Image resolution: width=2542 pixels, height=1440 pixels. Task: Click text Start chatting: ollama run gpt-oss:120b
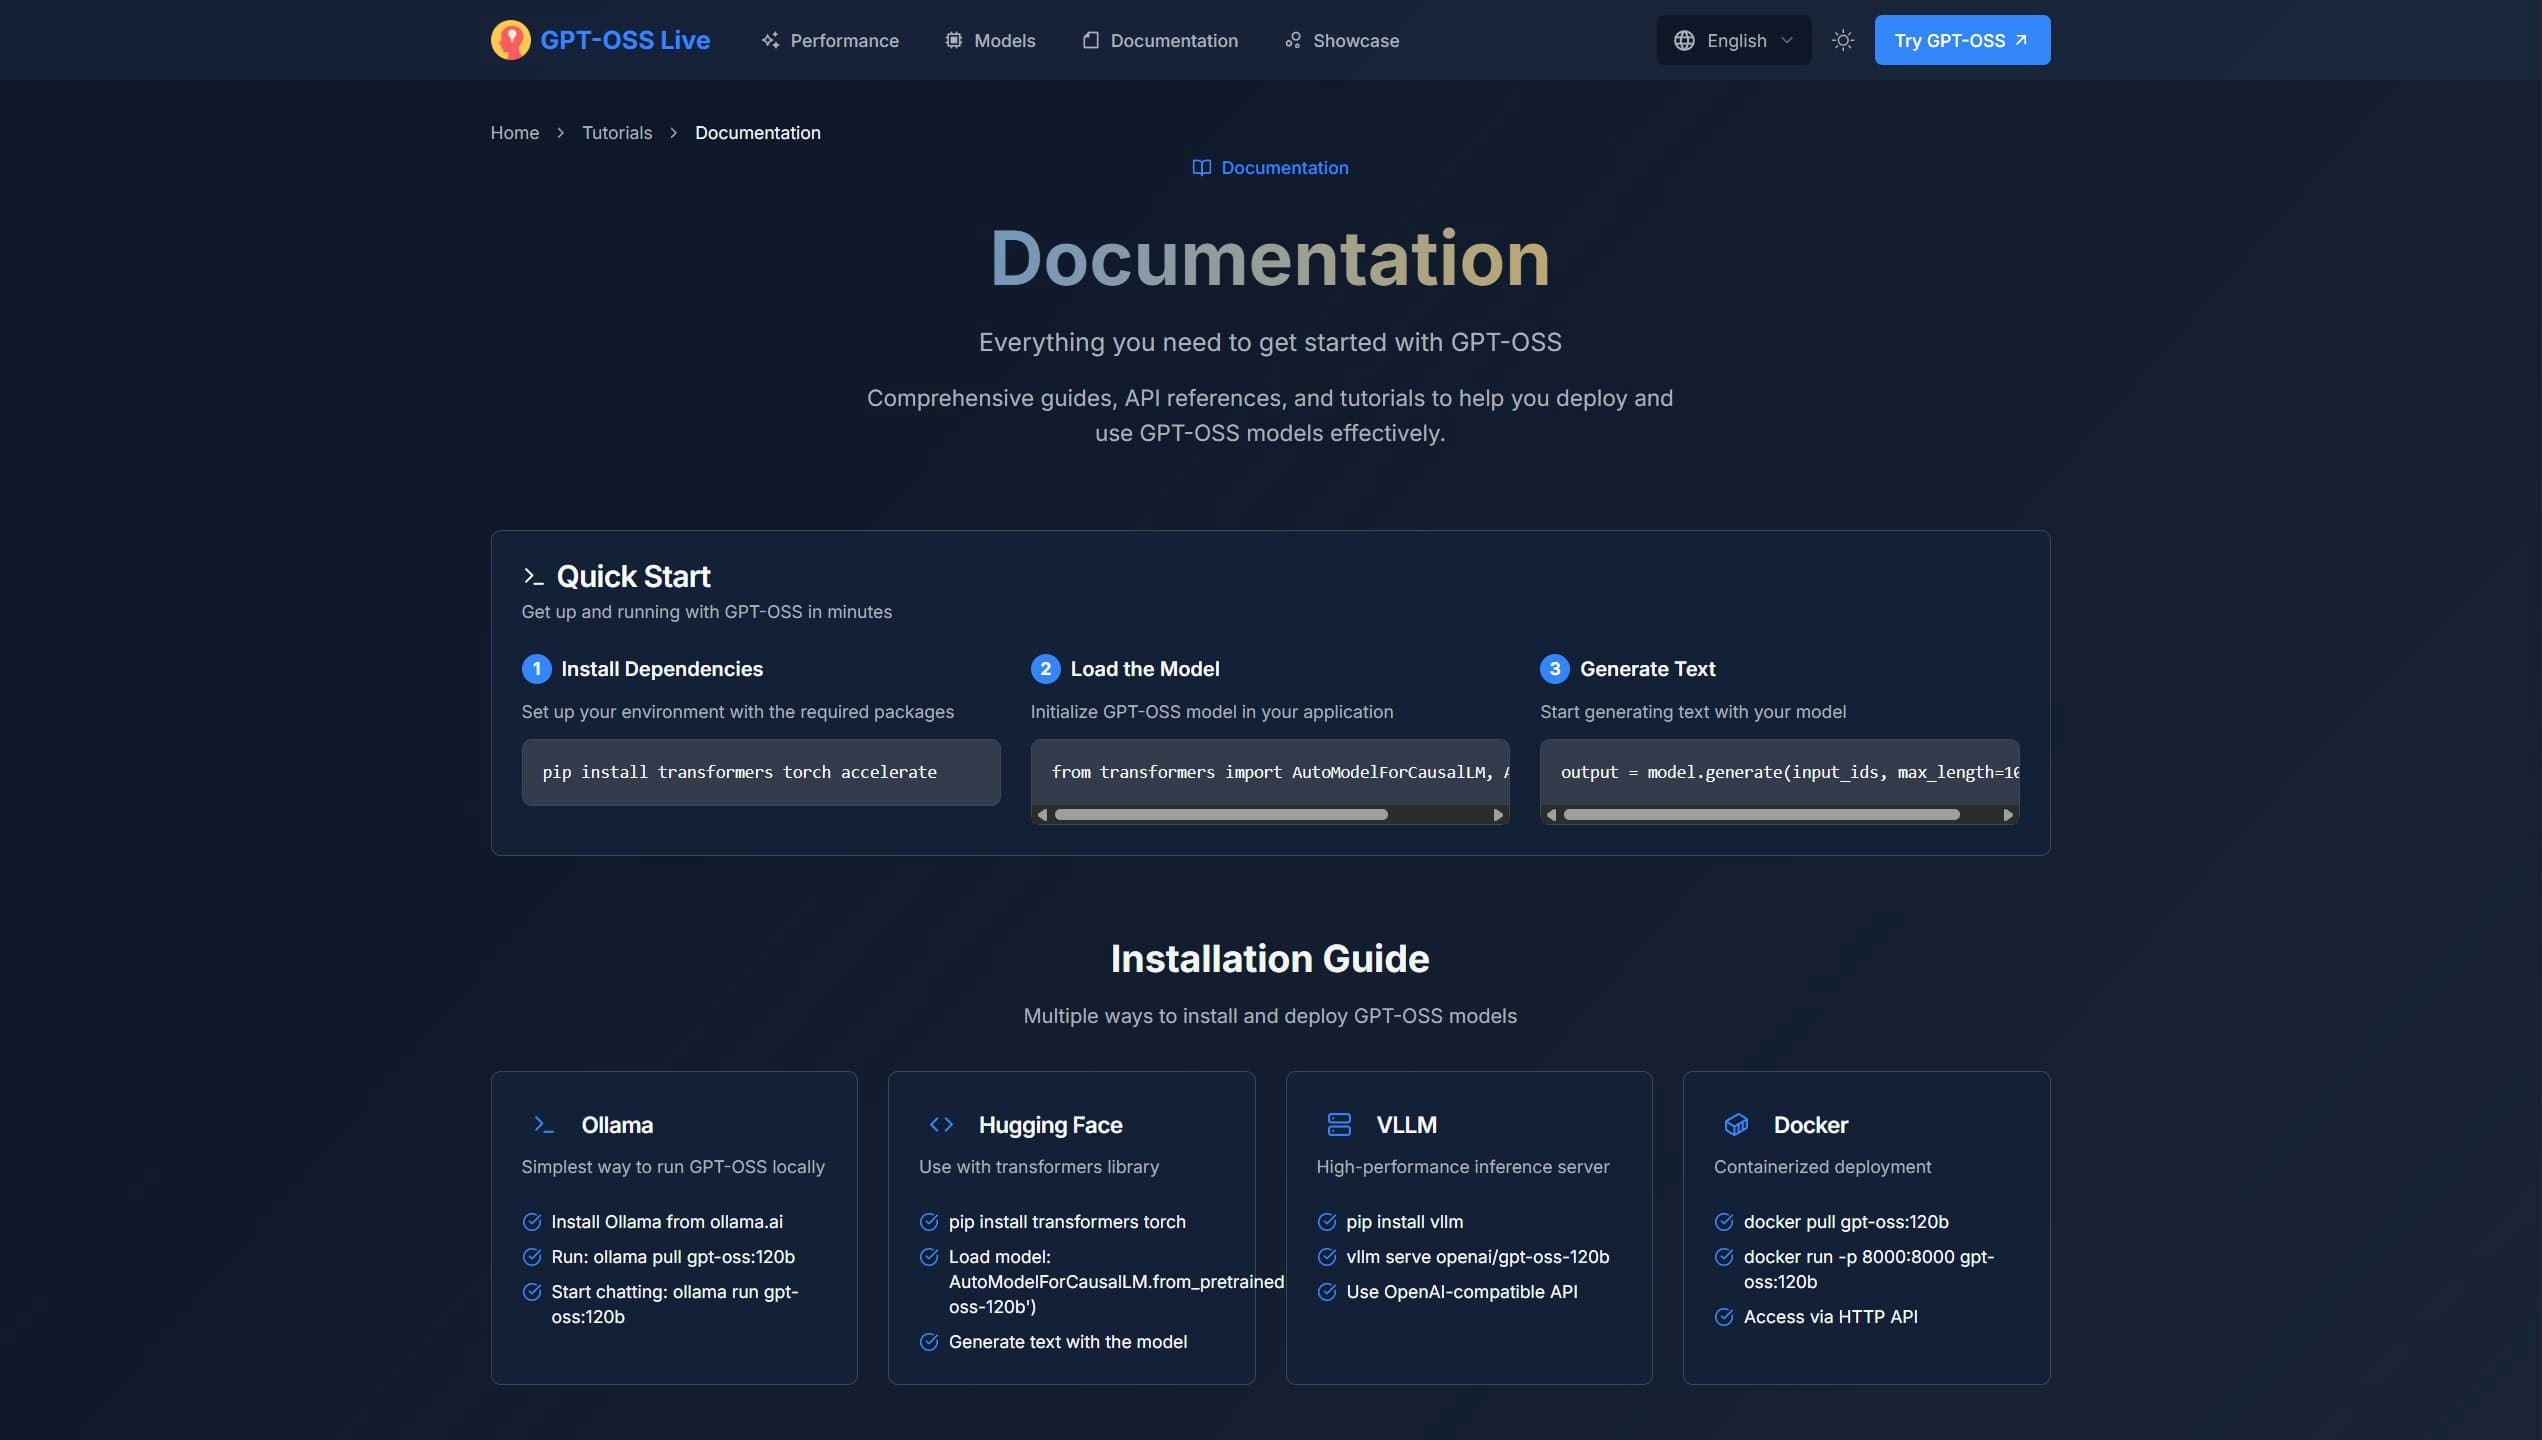[674, 1304]
